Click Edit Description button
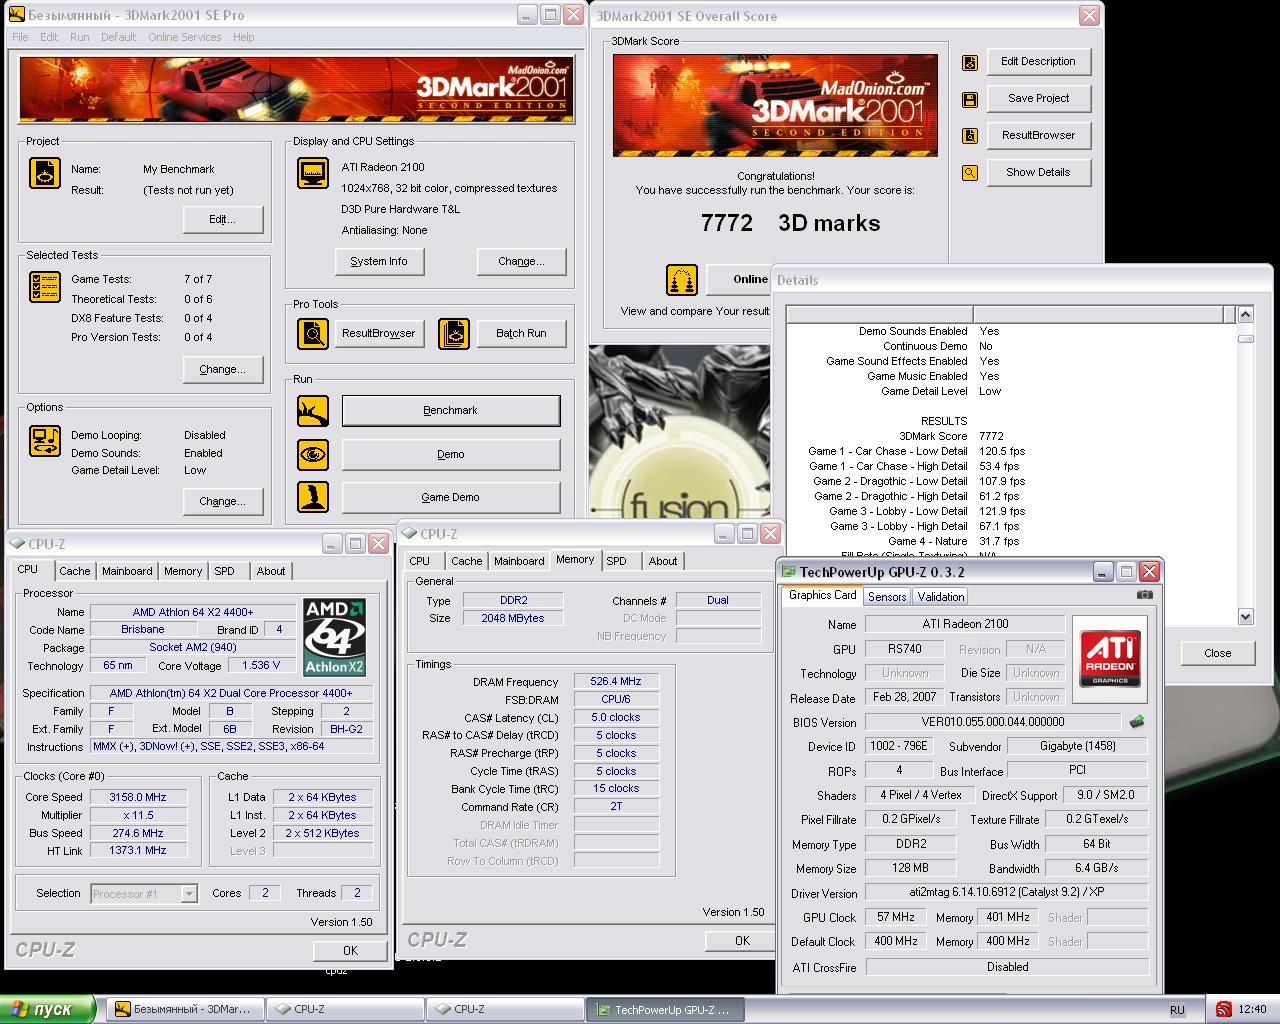Image resolution: width=1280 pixels, height=1024 pixels. [x=1038, y=62]
